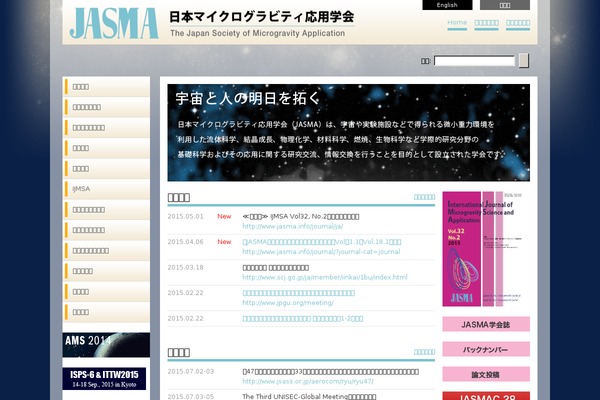Select the 2015.04.06 news date
This screenshot has width=600, height=400.
[185, 242]
